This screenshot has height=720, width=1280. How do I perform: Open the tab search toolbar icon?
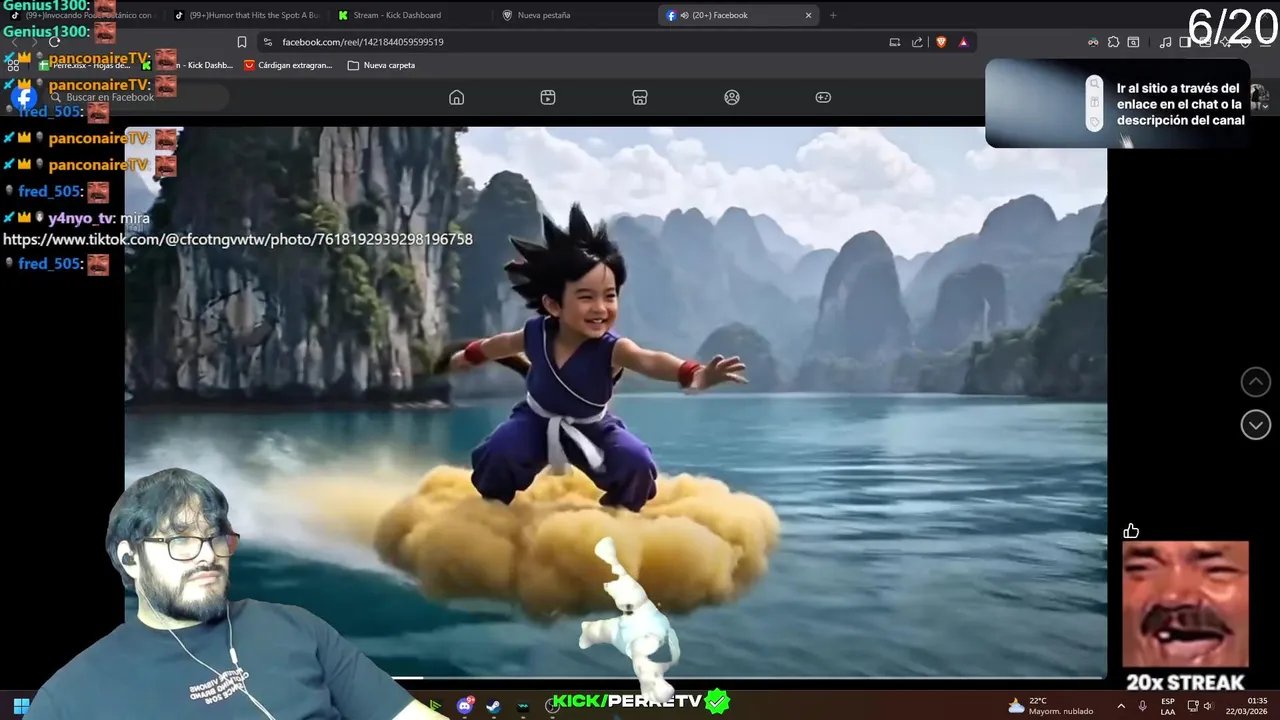pyautogui.click(x=1133, y=42)
